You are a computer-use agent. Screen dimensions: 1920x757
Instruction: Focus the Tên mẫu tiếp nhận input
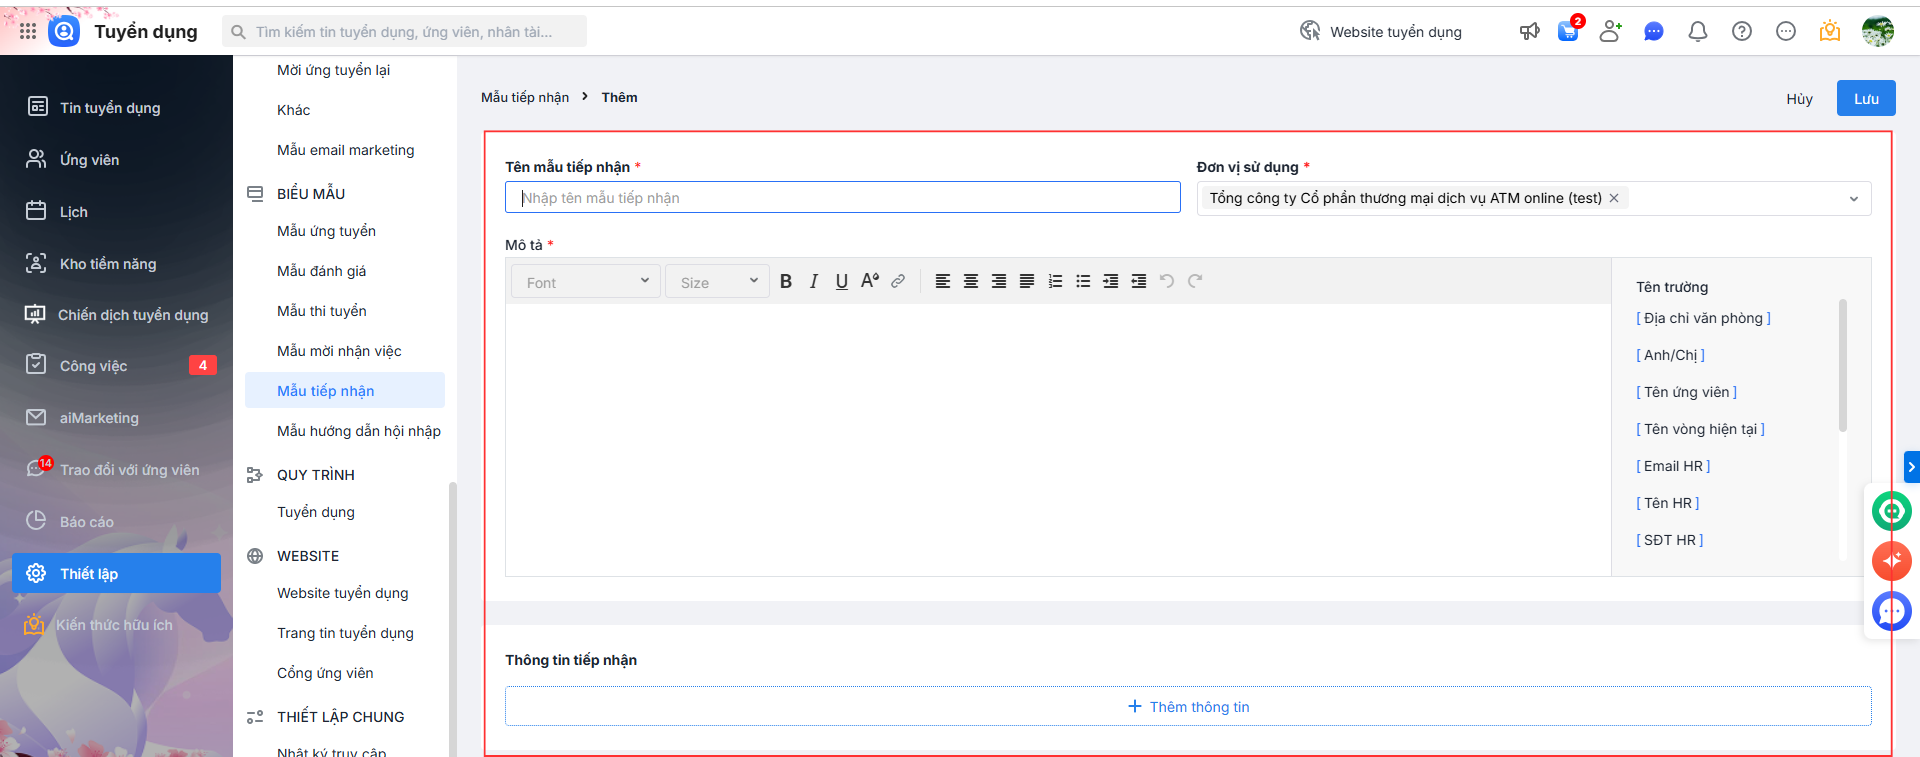click(x=843, y=198)
